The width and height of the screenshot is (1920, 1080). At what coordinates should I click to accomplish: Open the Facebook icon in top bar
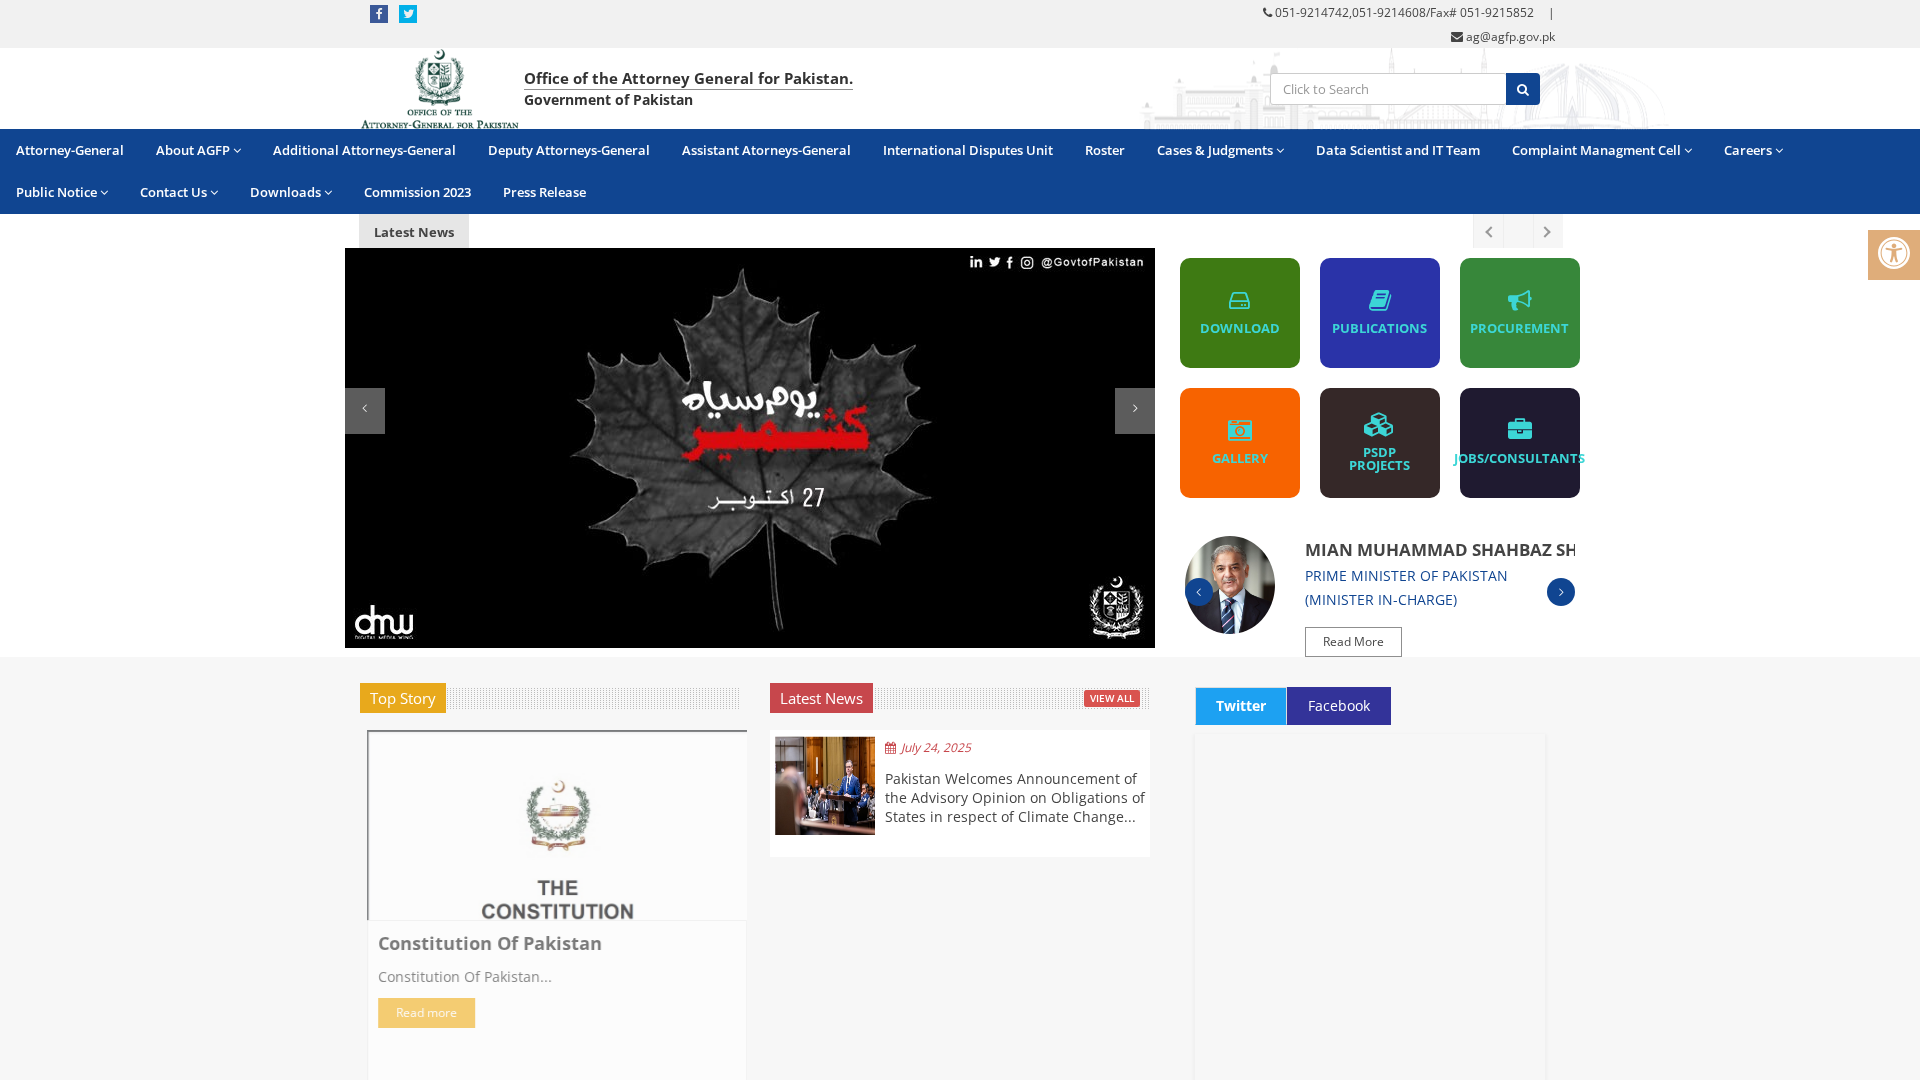pyautogui.click(x=379, y=14)
